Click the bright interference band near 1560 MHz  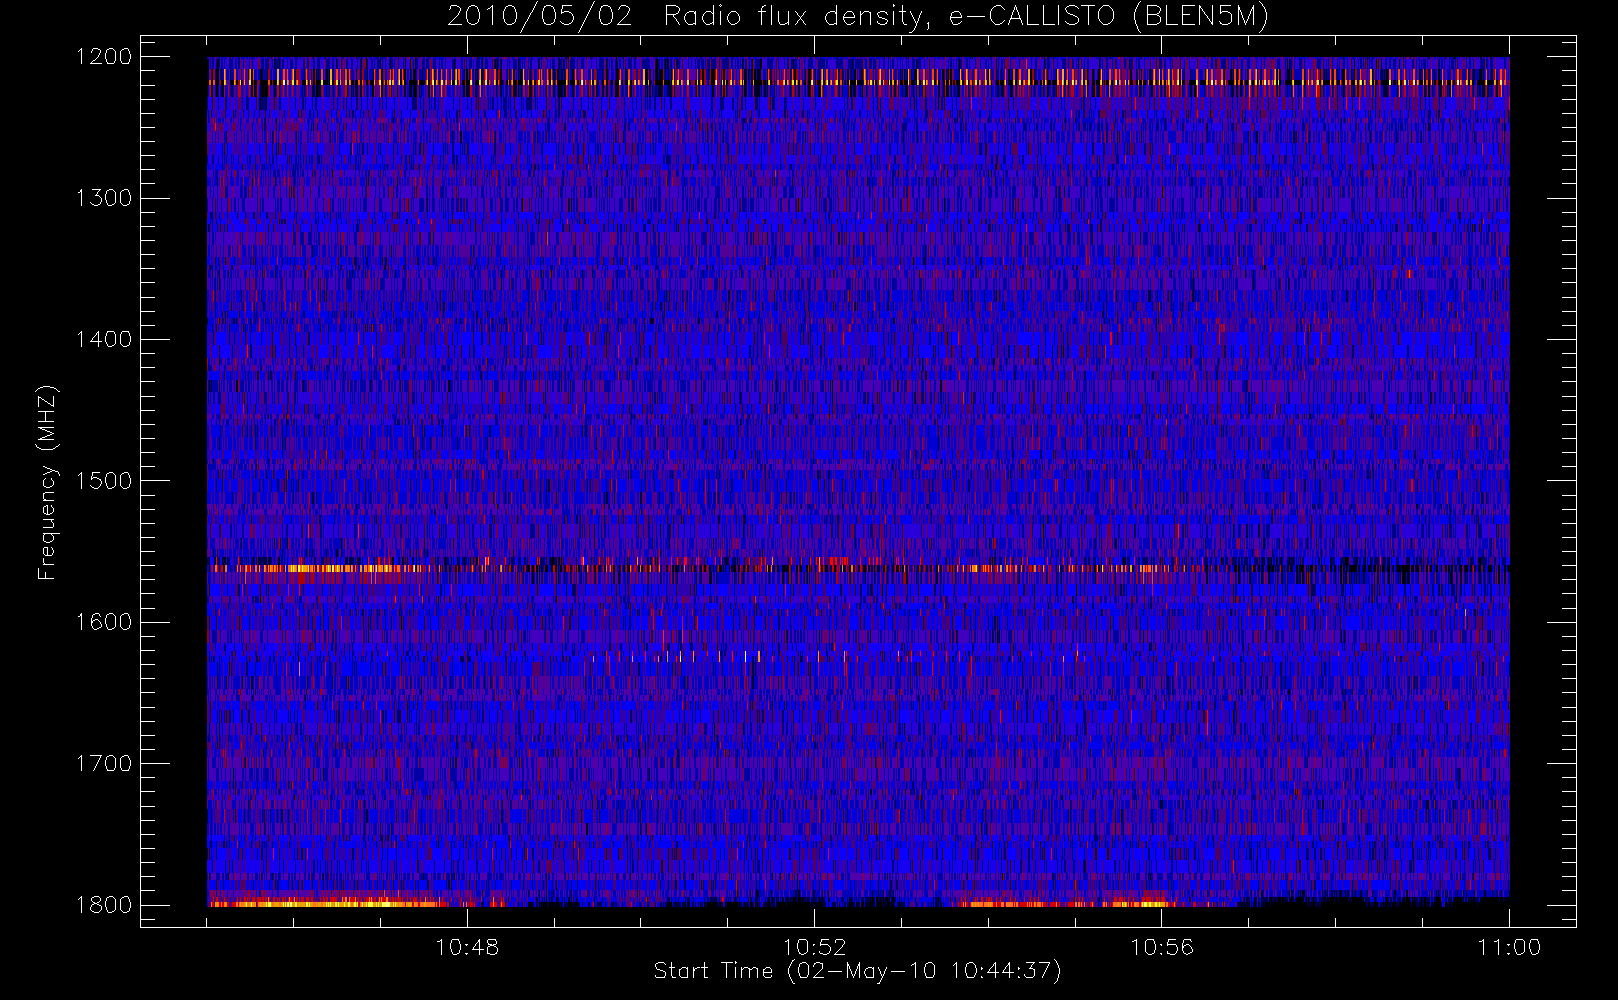click(x=858, y=568)
